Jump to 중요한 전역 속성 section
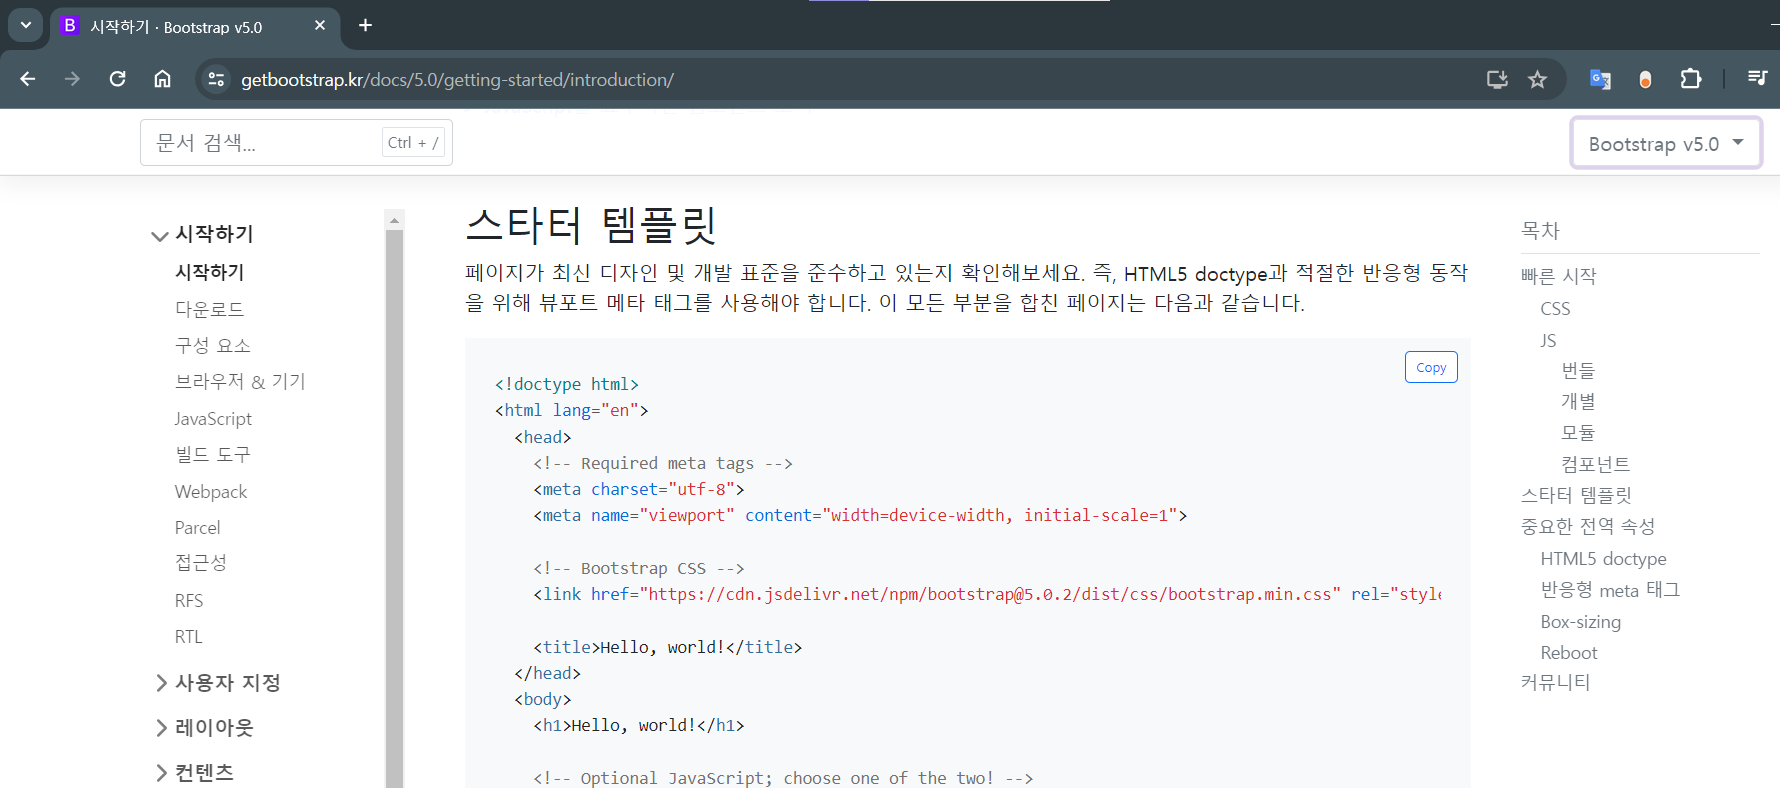This screenshot has height=788, width=1780. [1588, 526]
